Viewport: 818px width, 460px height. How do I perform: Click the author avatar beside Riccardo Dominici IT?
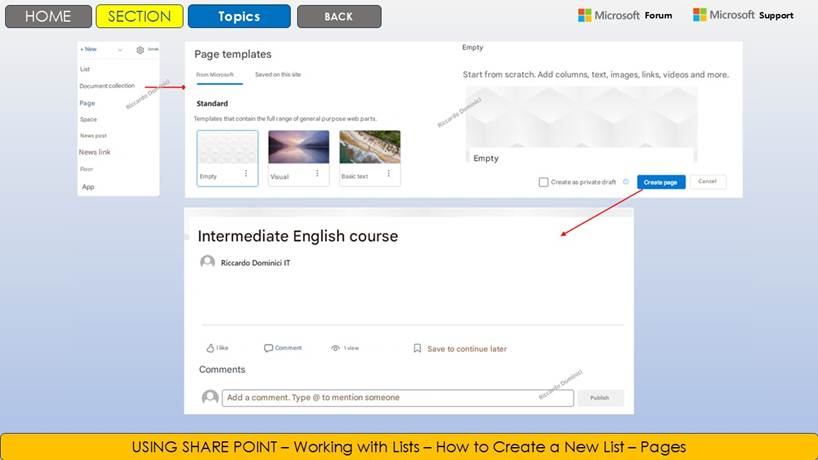pyautogui.click(x=207, y=262)
